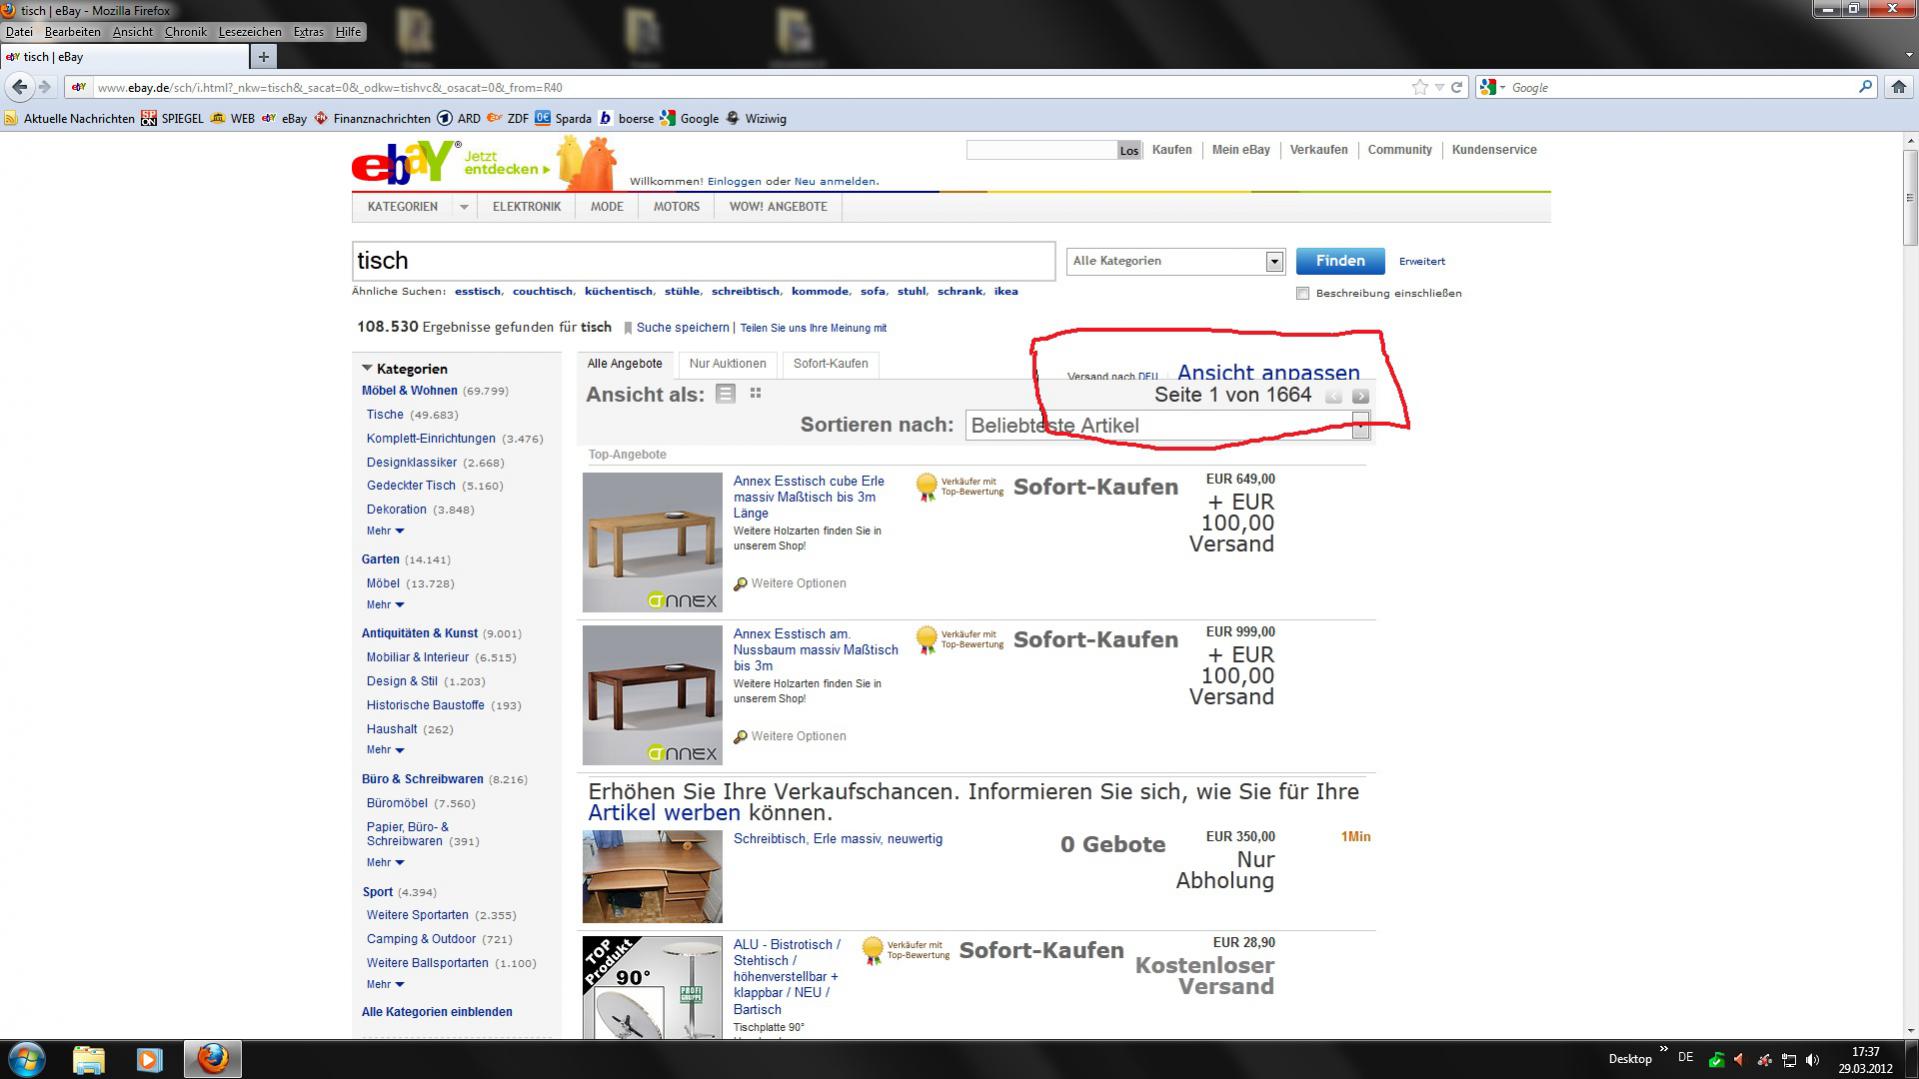This screenshot has width=1919, height=1079.
Task: Collapse the Kategorien sidebar section
Action: pyautogui.click(x=367, y=368)
